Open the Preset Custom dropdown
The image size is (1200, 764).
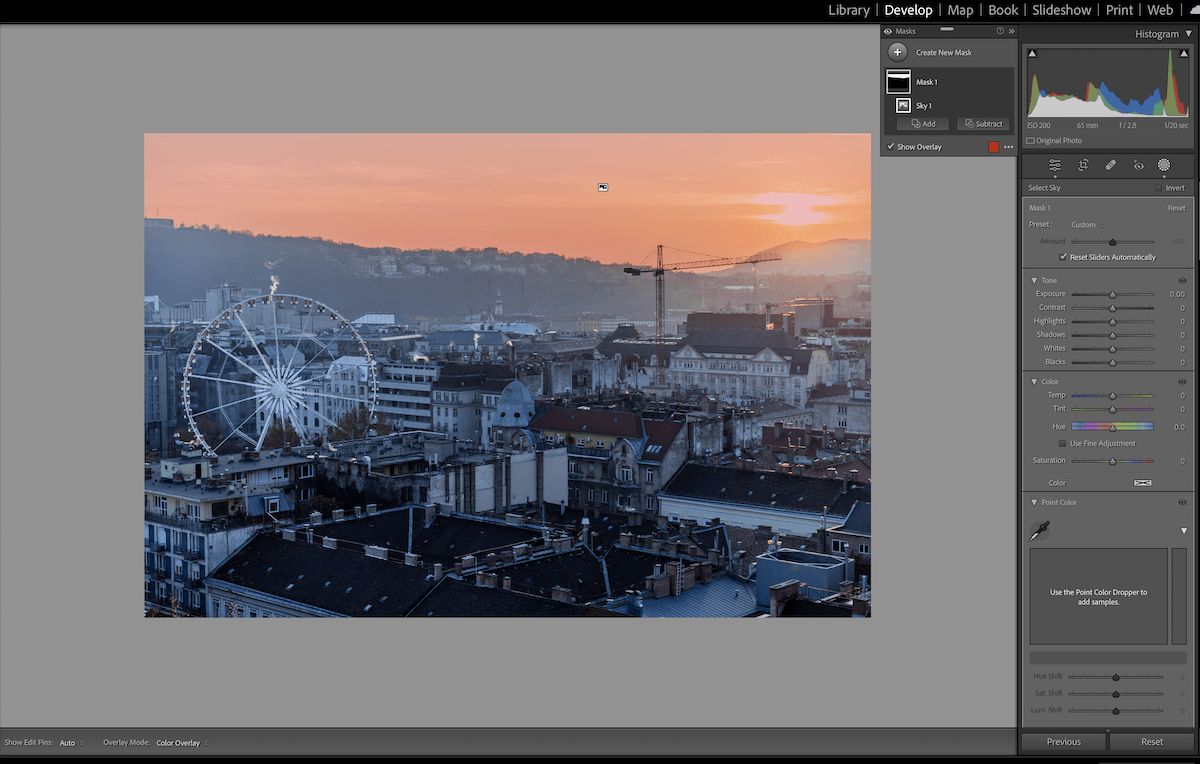[1085, 224]
